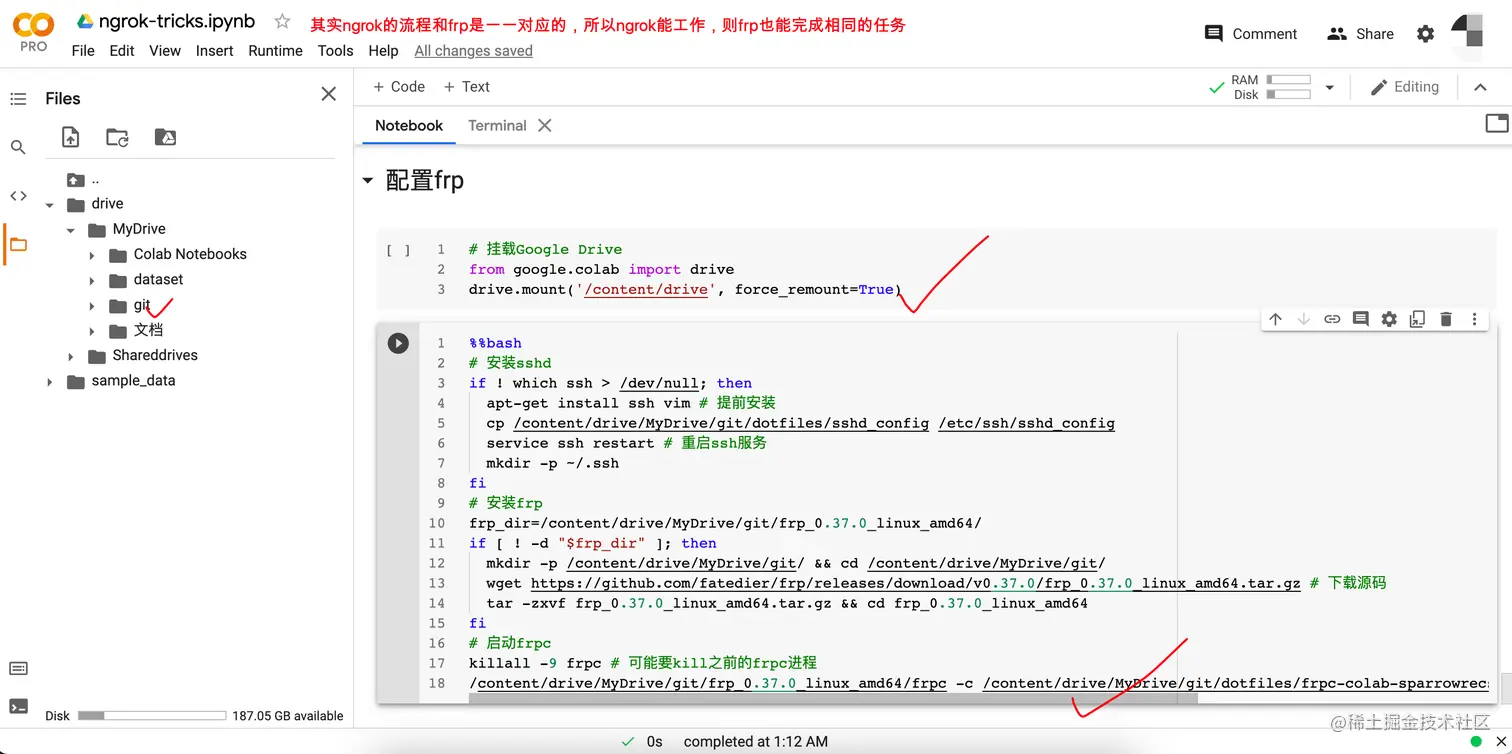This screenshot has height=754, width=1512.
Task: Refresh the file browser
Action: click(117, 137)
